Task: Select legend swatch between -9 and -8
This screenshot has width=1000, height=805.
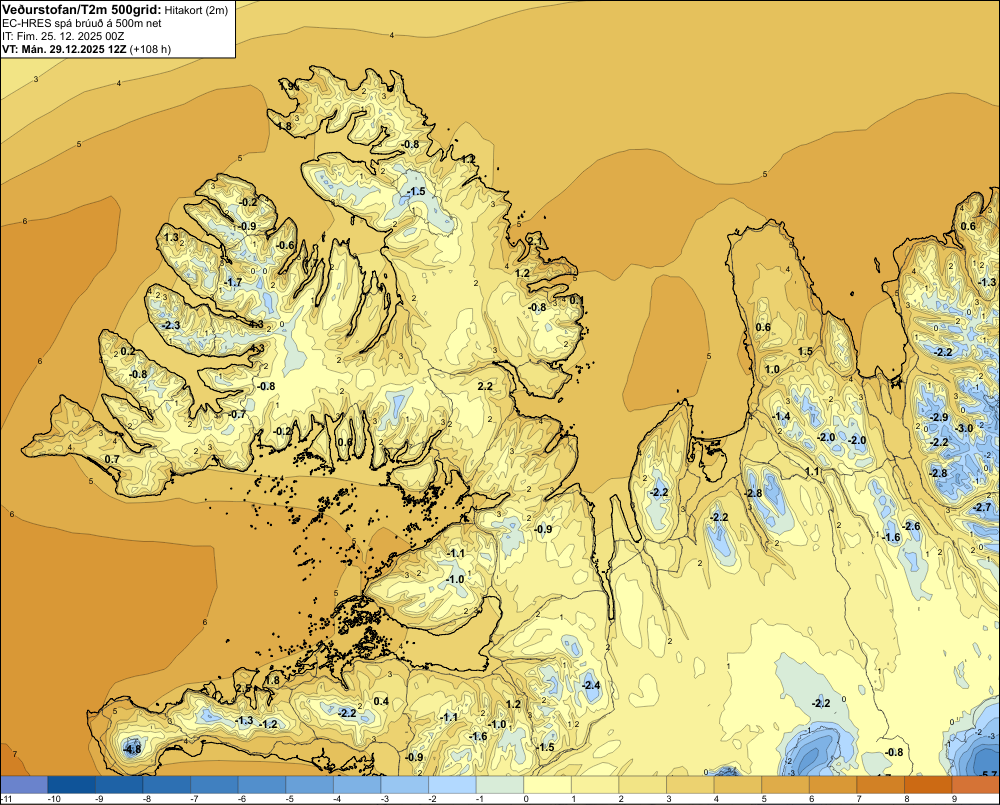Action: pos(119,785)
